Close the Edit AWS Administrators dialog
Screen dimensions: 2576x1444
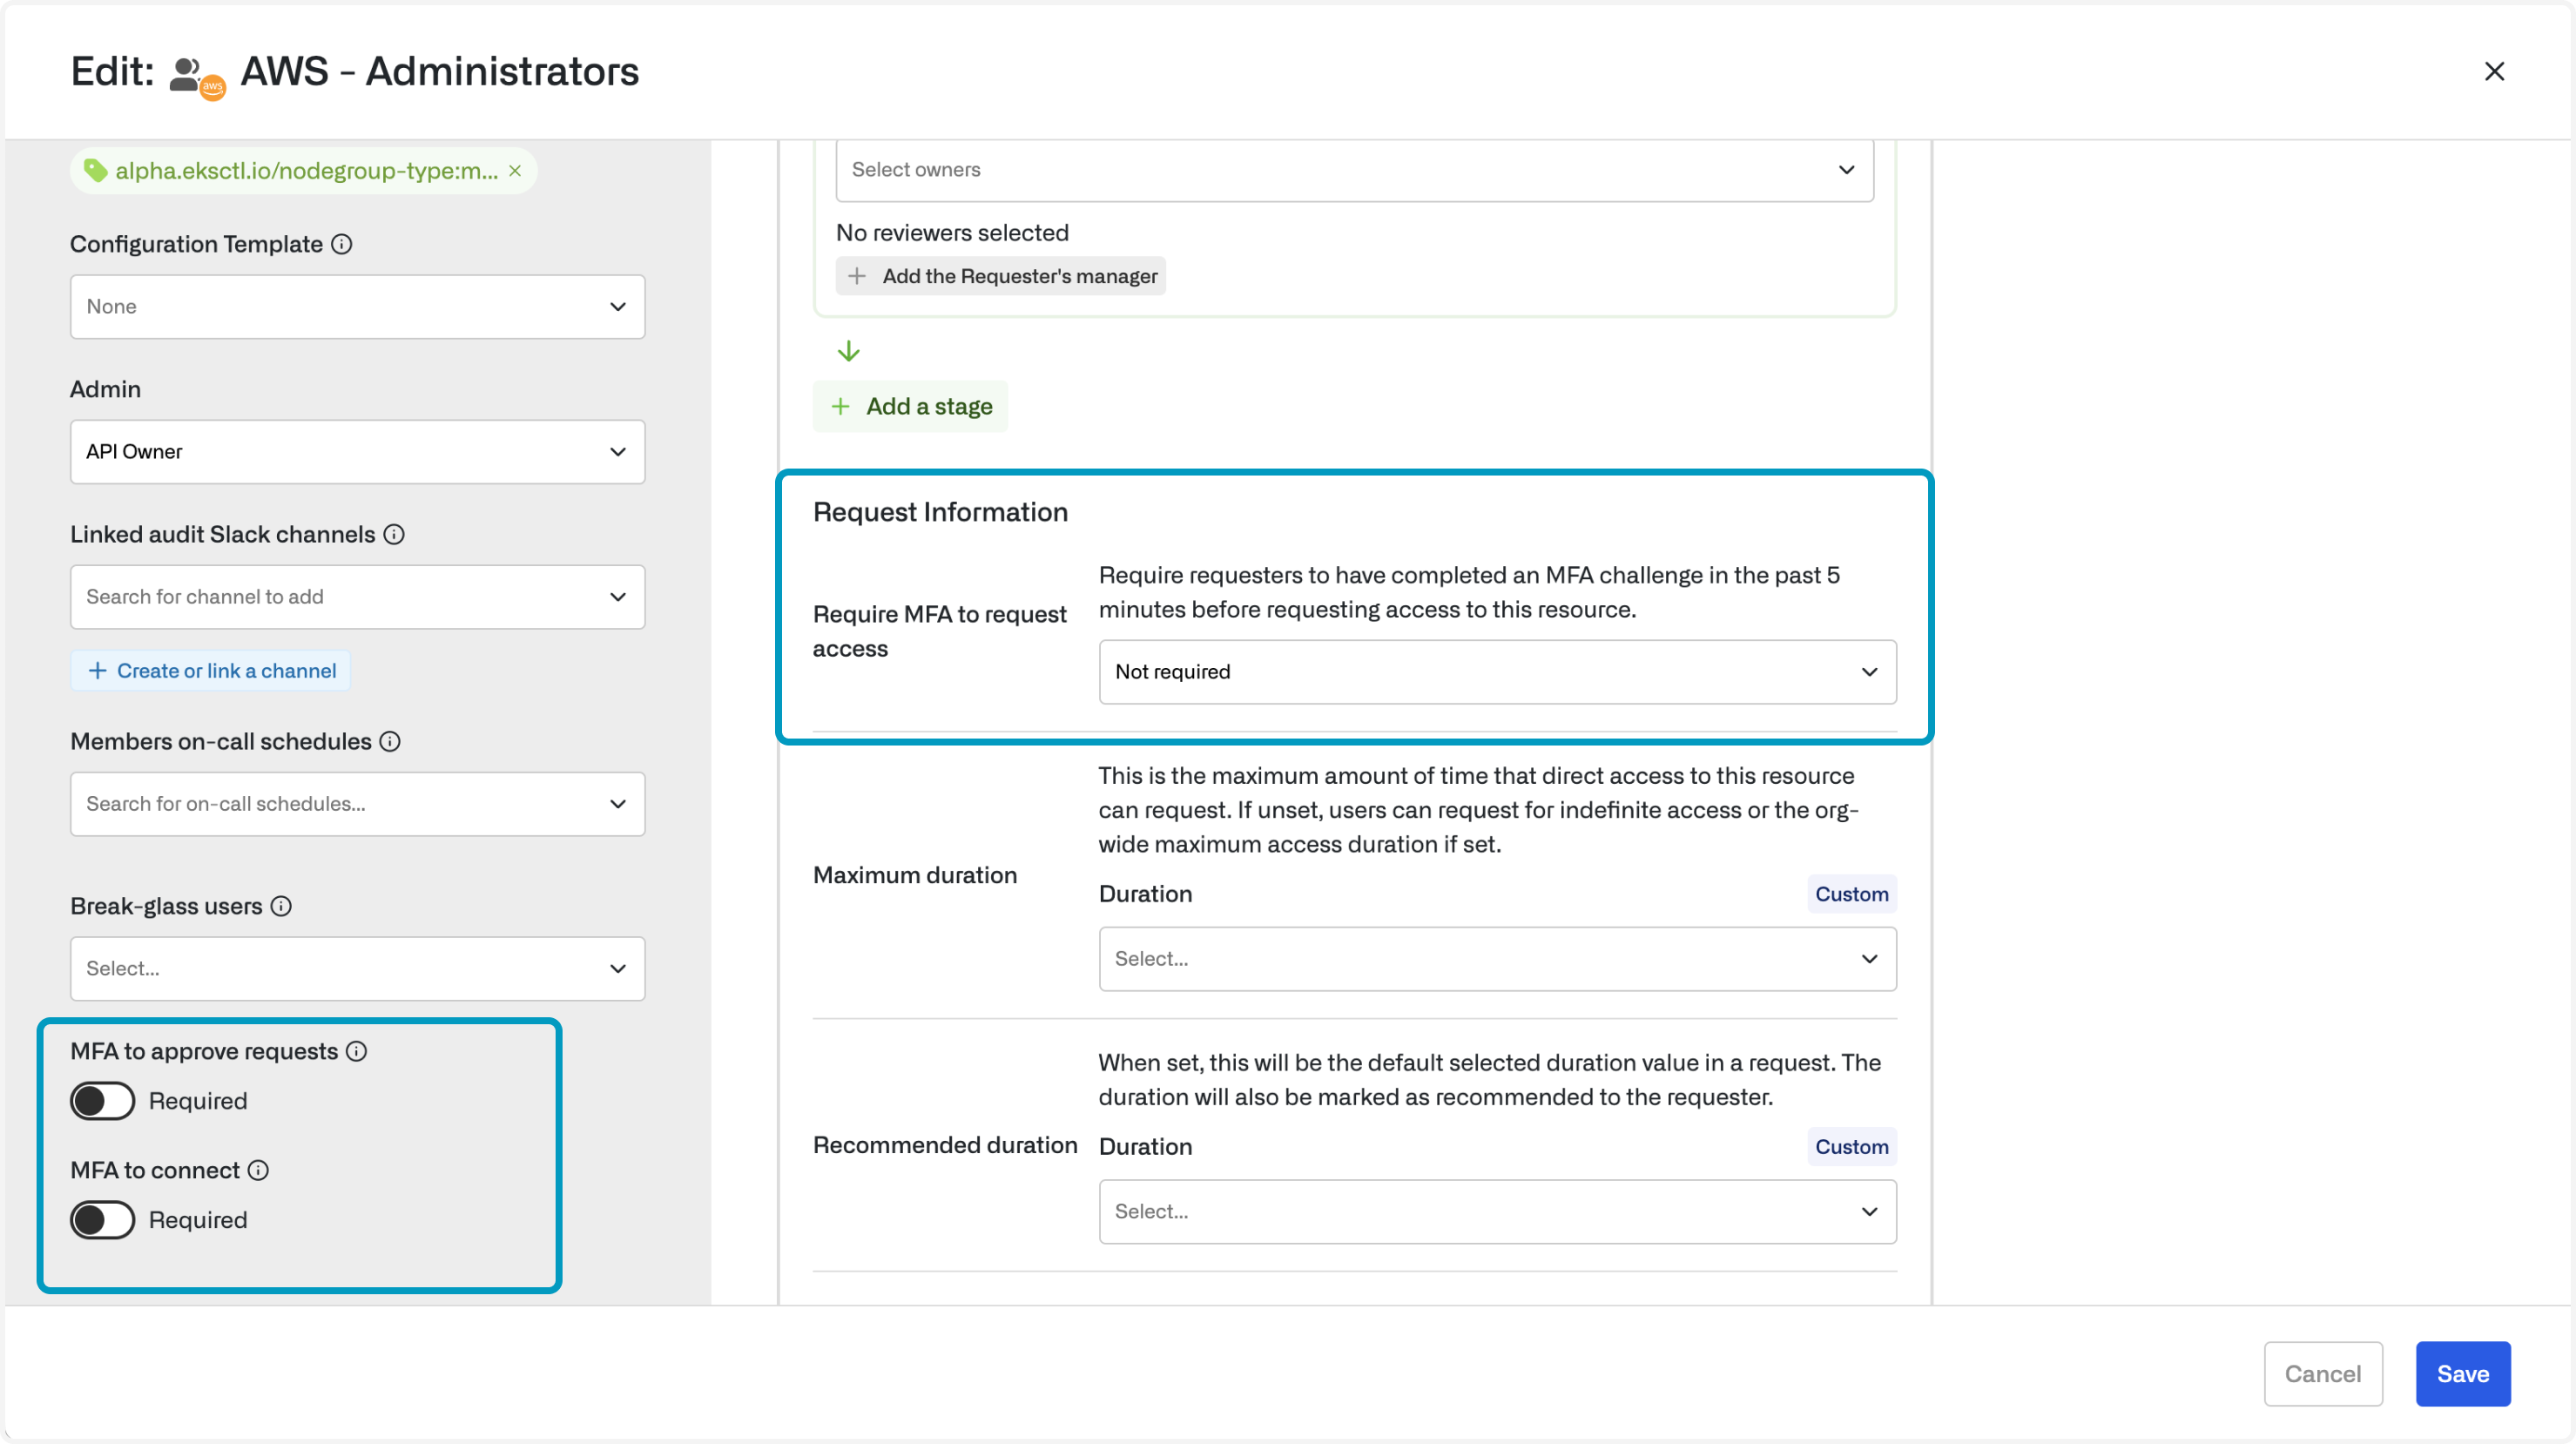2494,71
